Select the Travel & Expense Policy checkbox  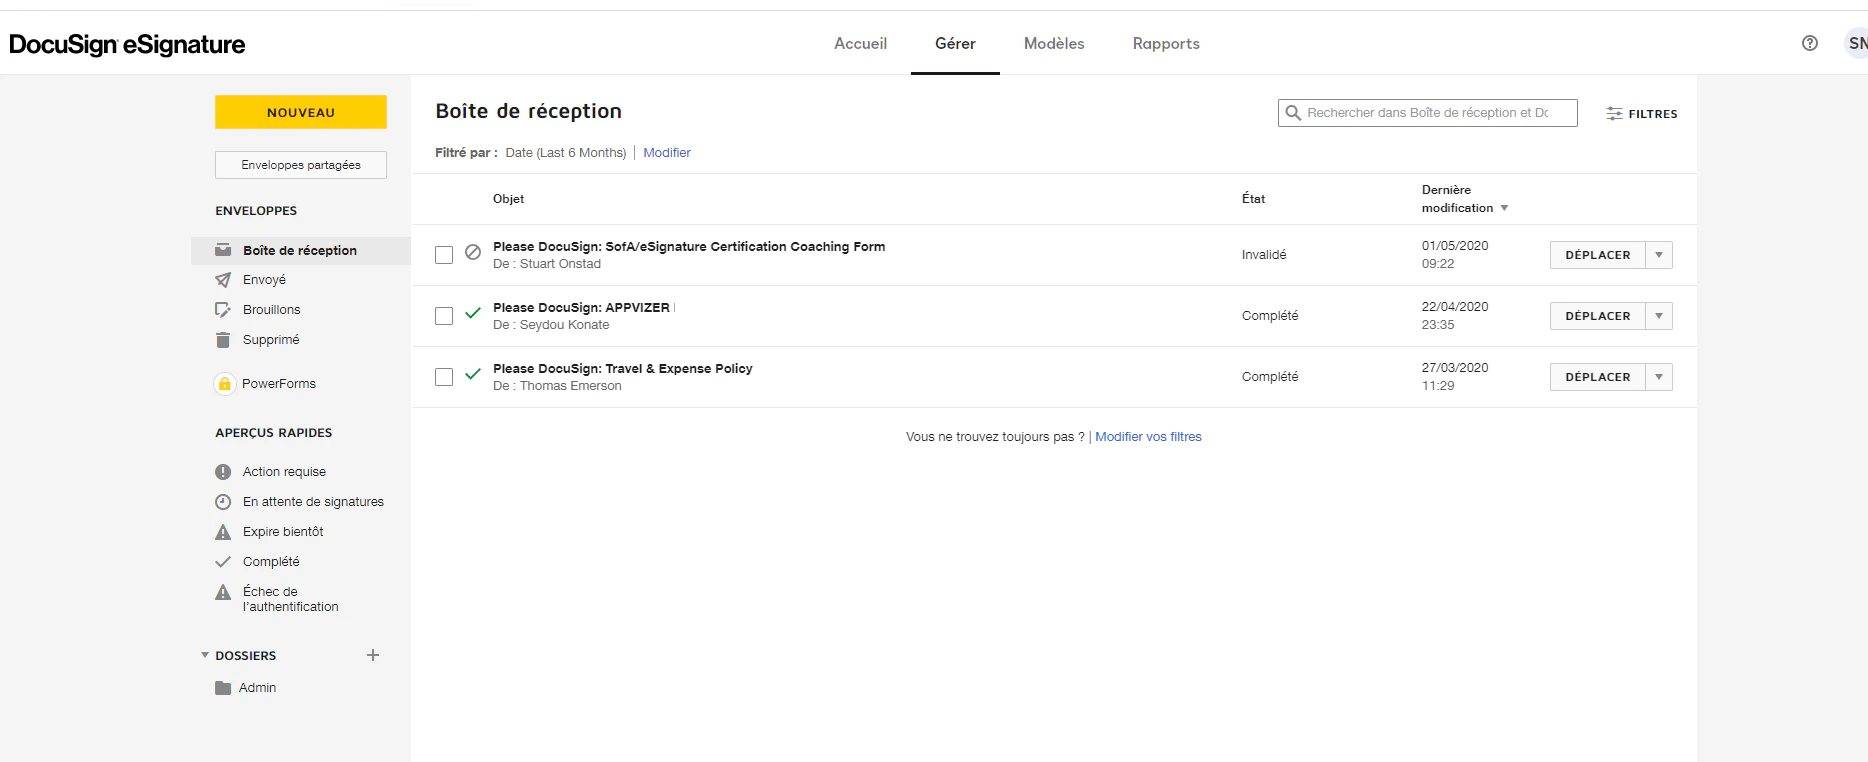pos(444,377)
